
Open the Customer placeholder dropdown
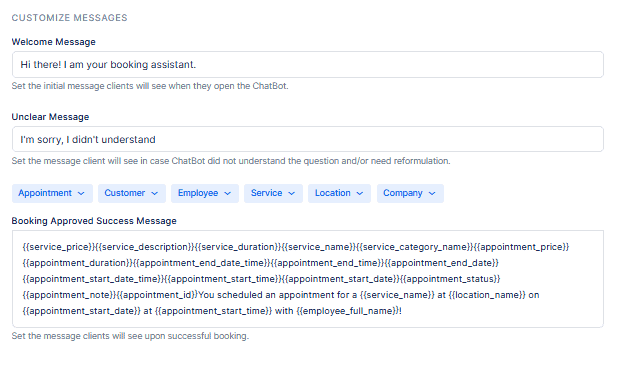coord(131,193)
